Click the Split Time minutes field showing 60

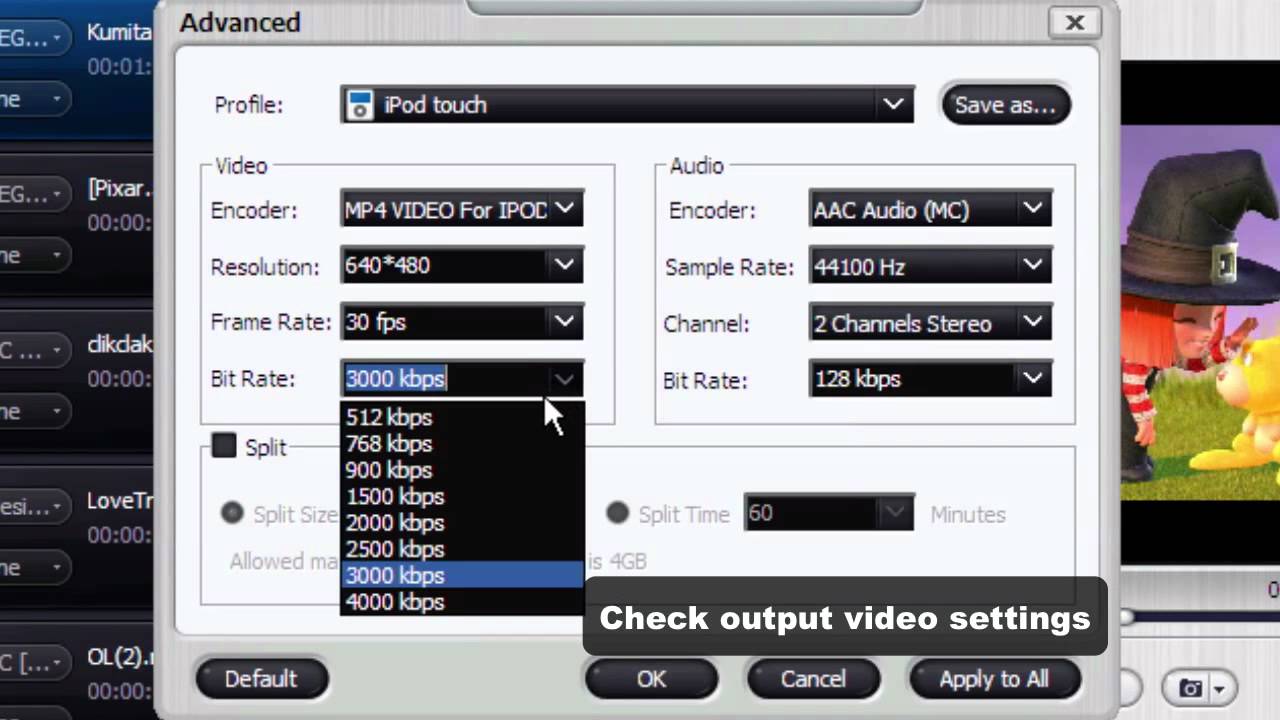click(x=829, y=513)
